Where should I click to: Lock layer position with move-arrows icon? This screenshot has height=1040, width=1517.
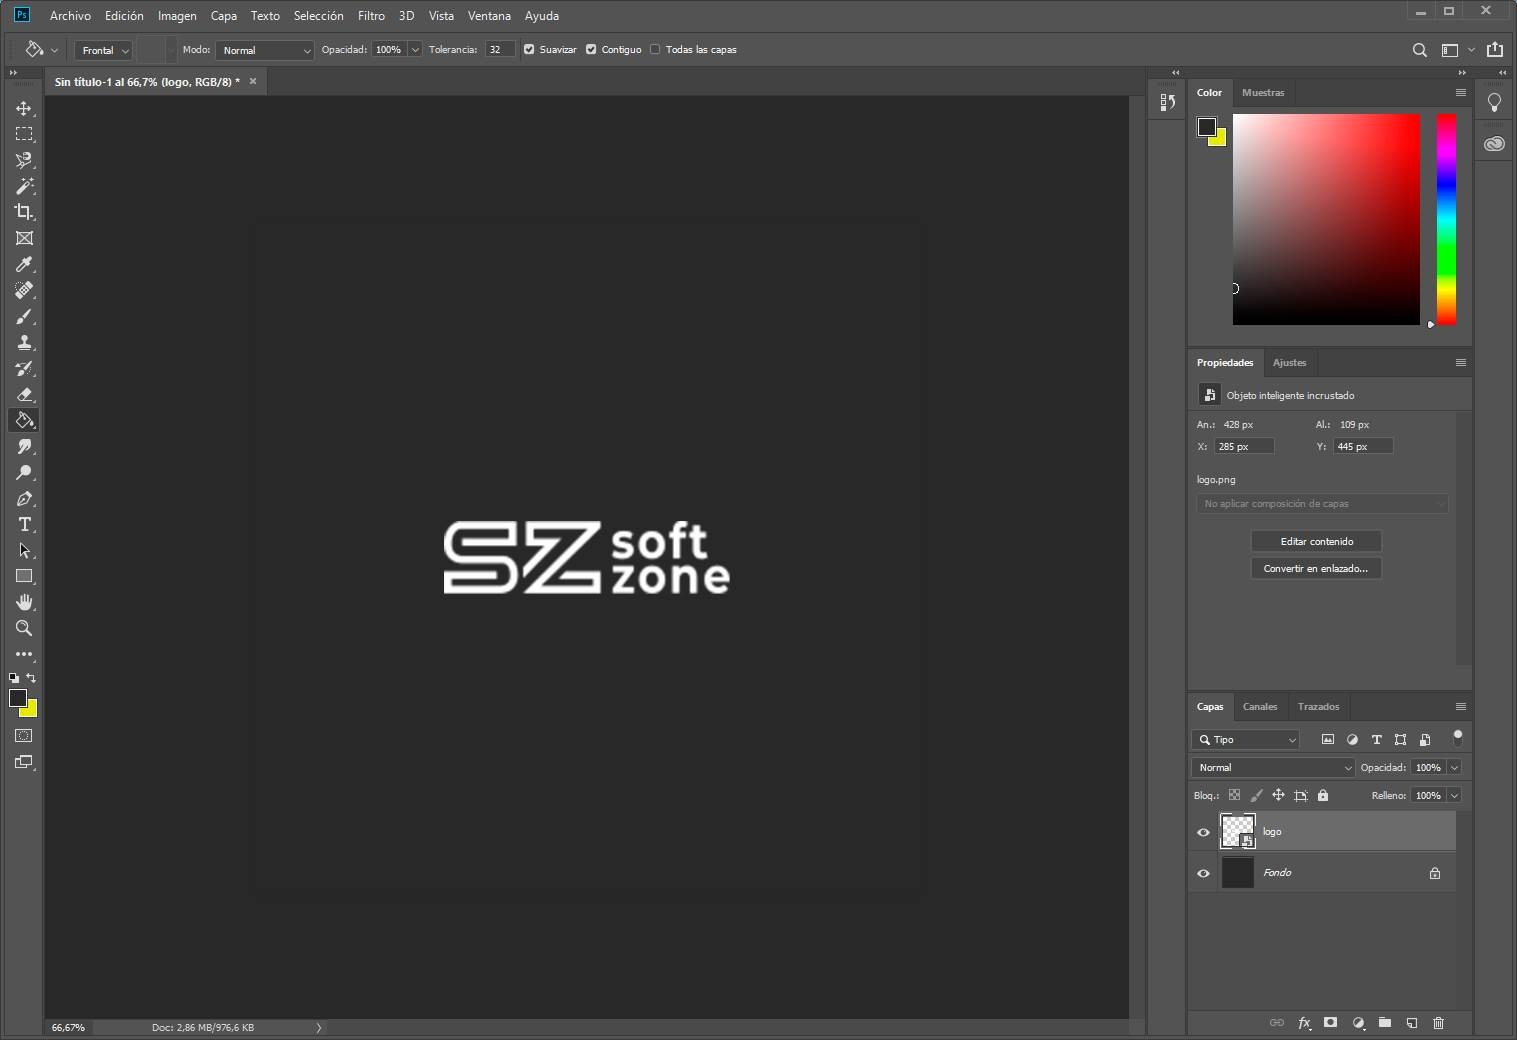[1278, 796]
